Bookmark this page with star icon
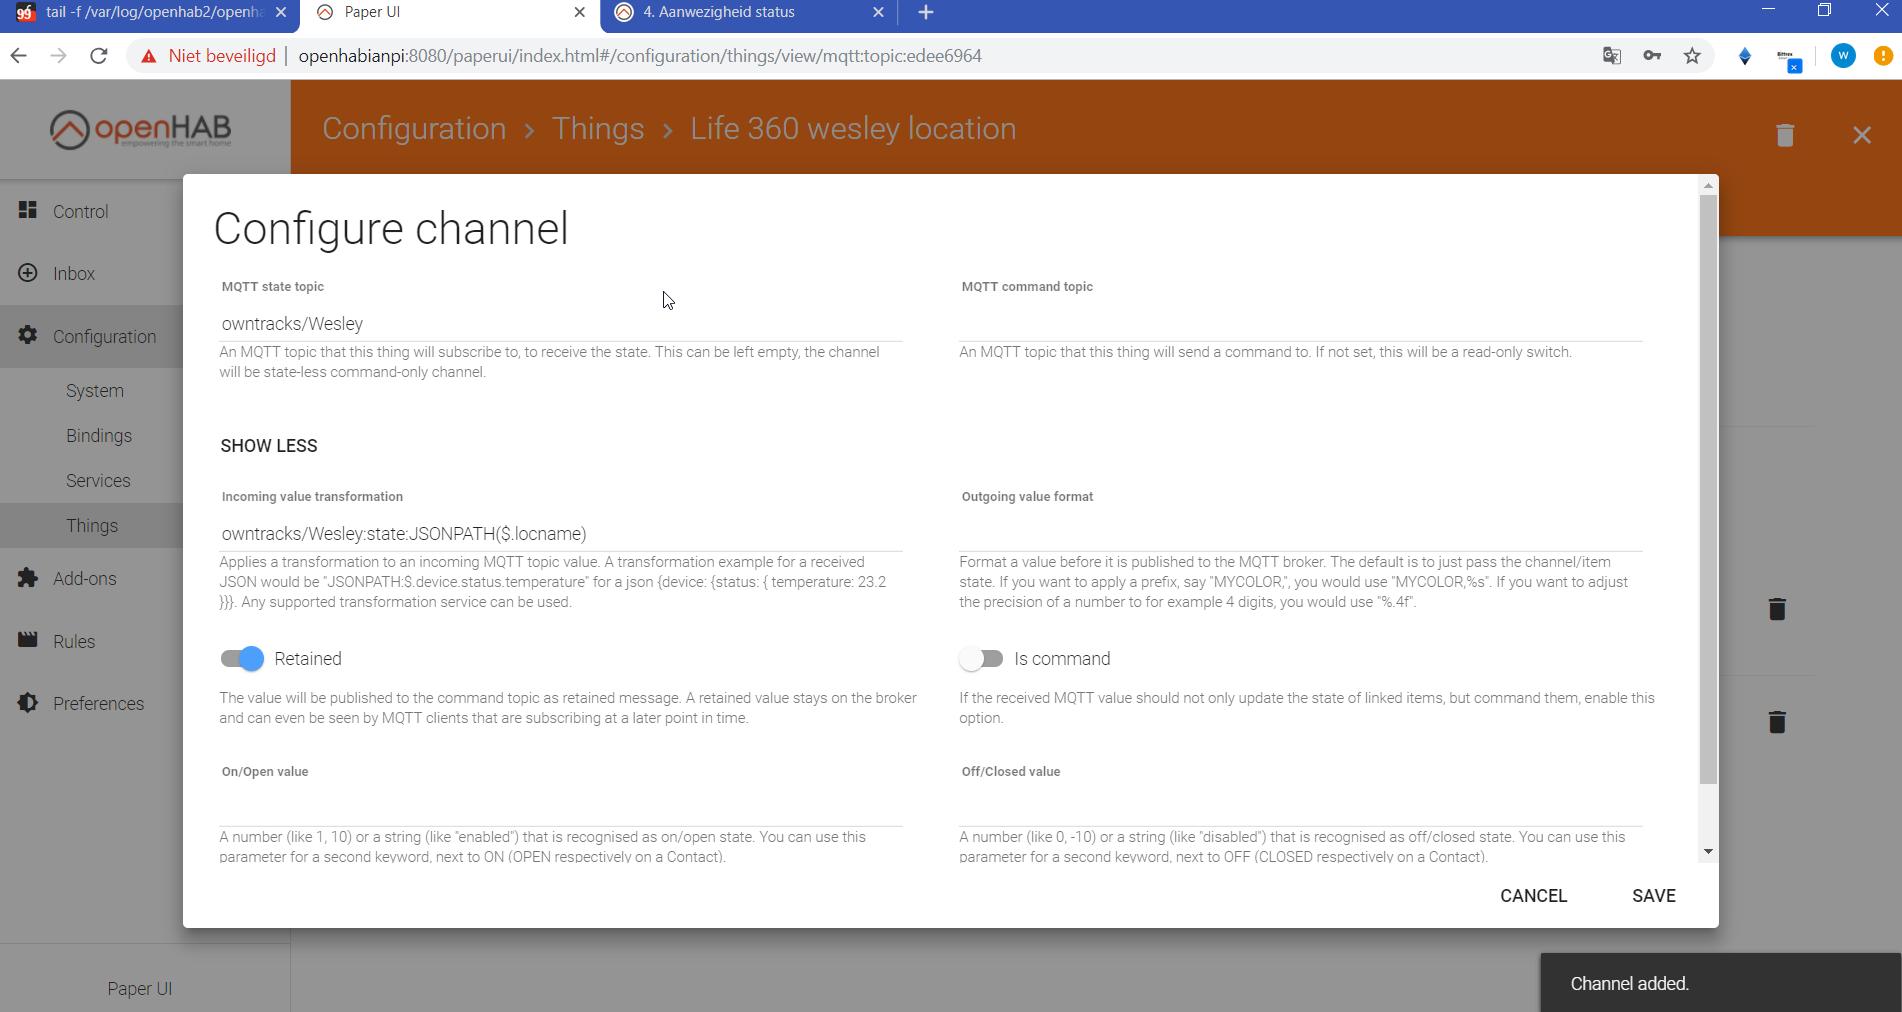This screenshot has height=1012, width=1902. (1692, 56)
